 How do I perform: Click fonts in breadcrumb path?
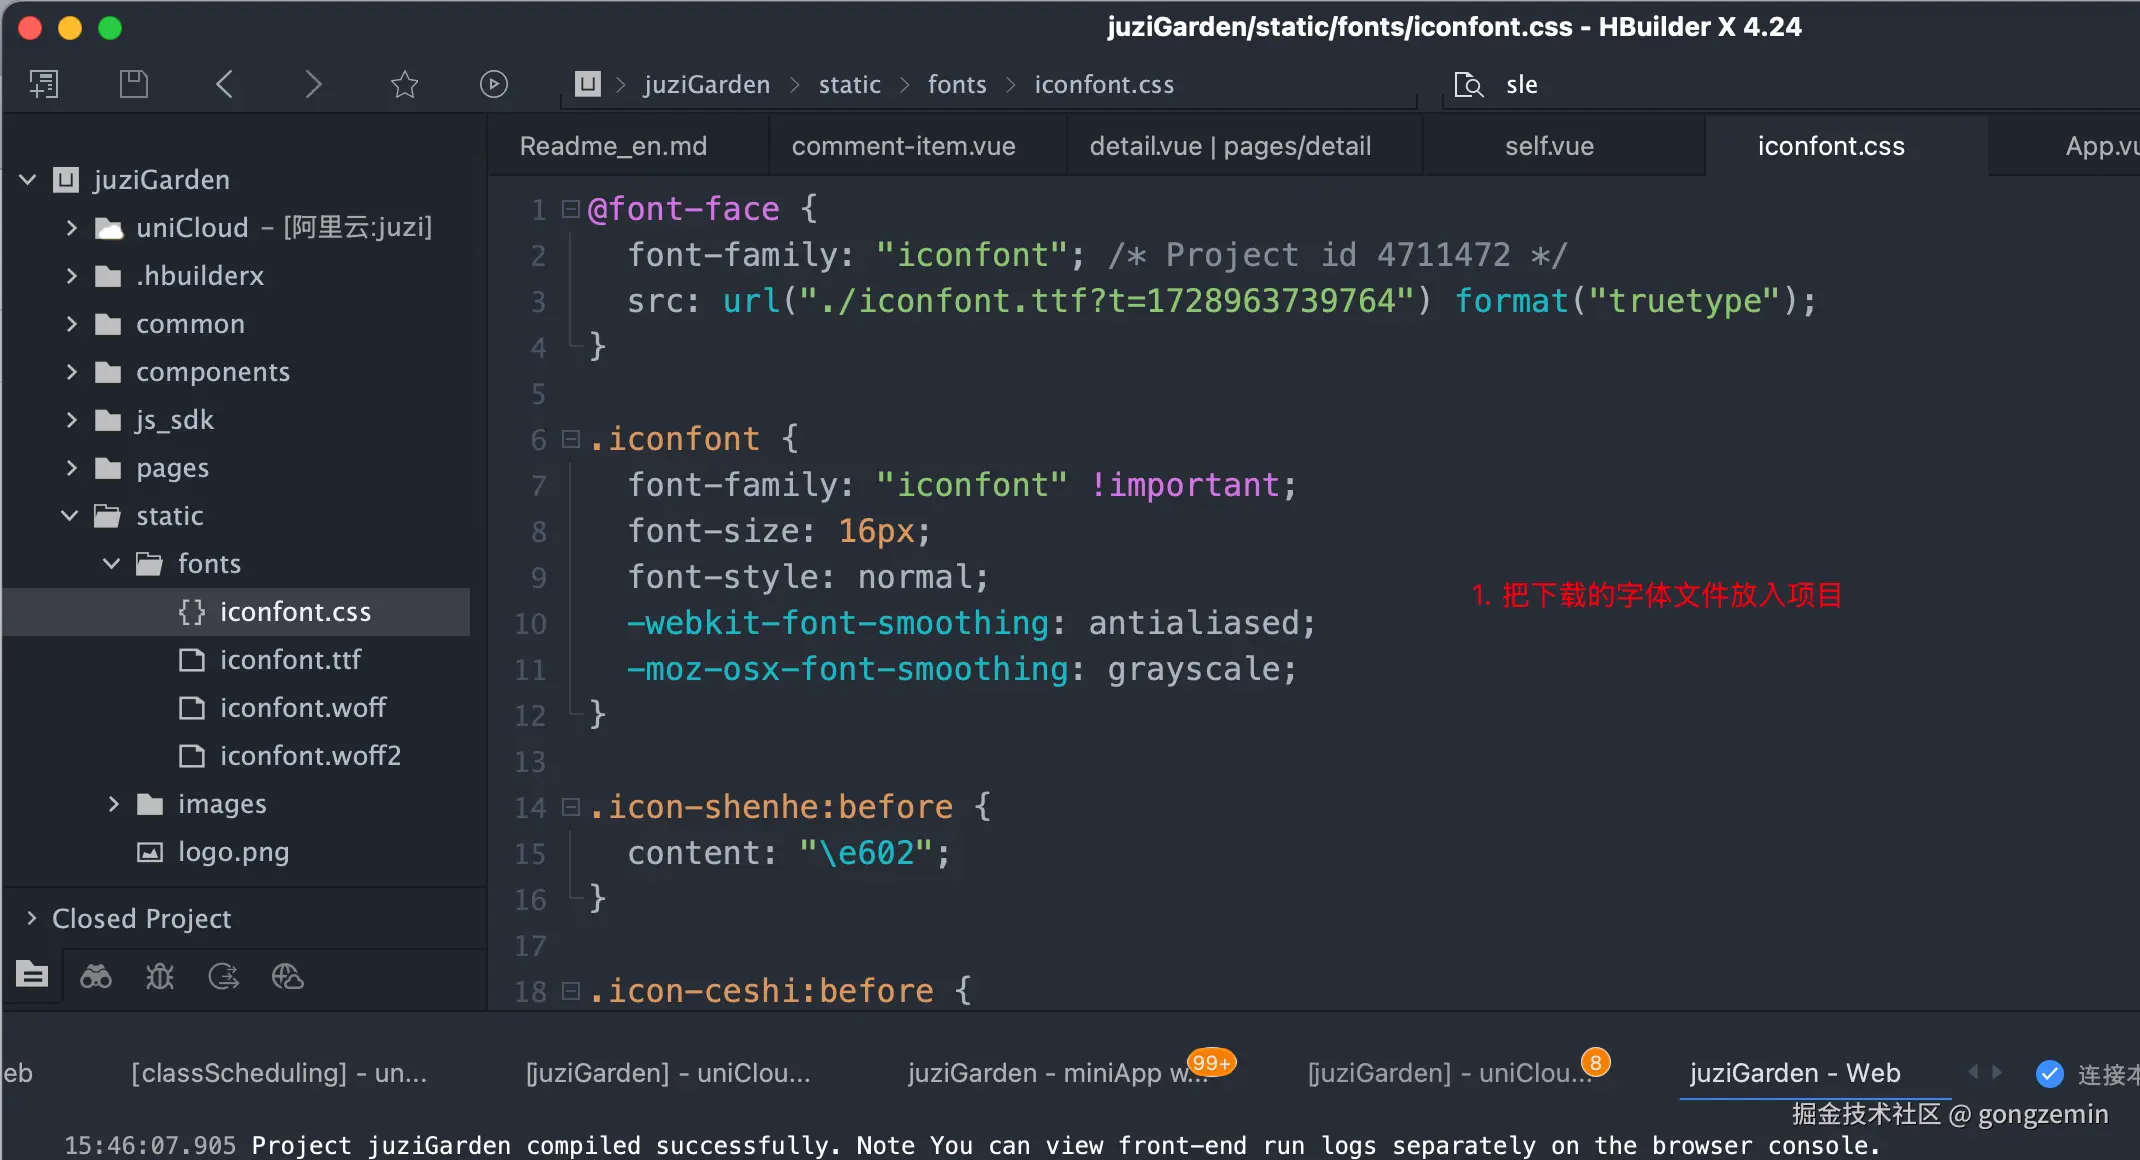956,85
